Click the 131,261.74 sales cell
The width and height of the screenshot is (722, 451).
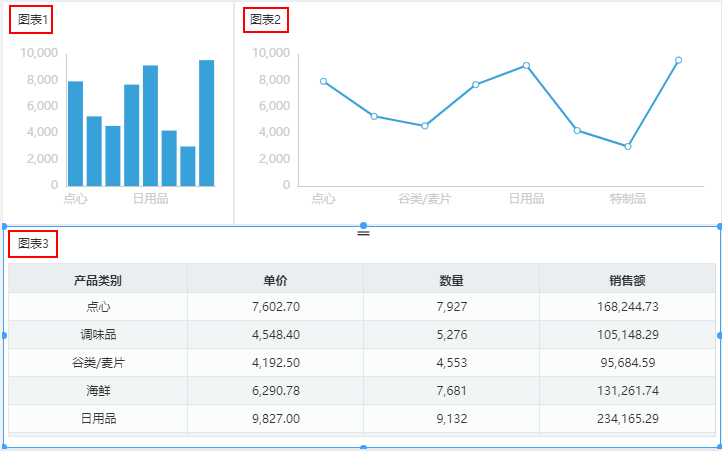[x=627, y=391]
